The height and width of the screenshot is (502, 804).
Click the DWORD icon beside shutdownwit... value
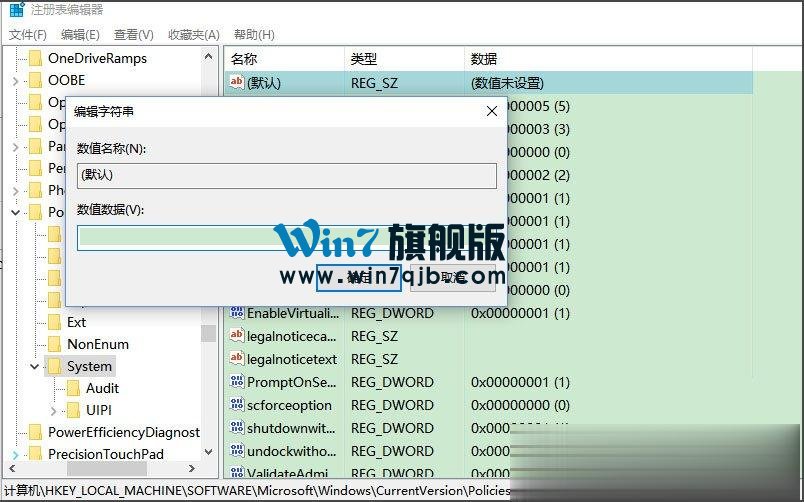point(236,427)
